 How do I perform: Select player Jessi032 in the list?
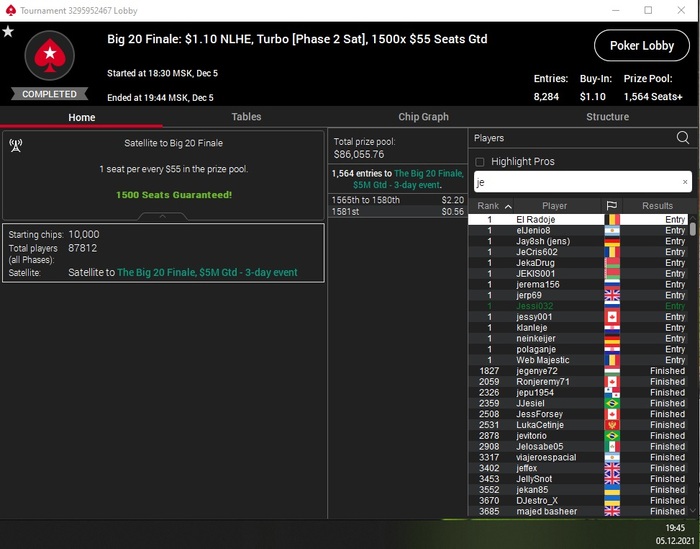[577, 306]
